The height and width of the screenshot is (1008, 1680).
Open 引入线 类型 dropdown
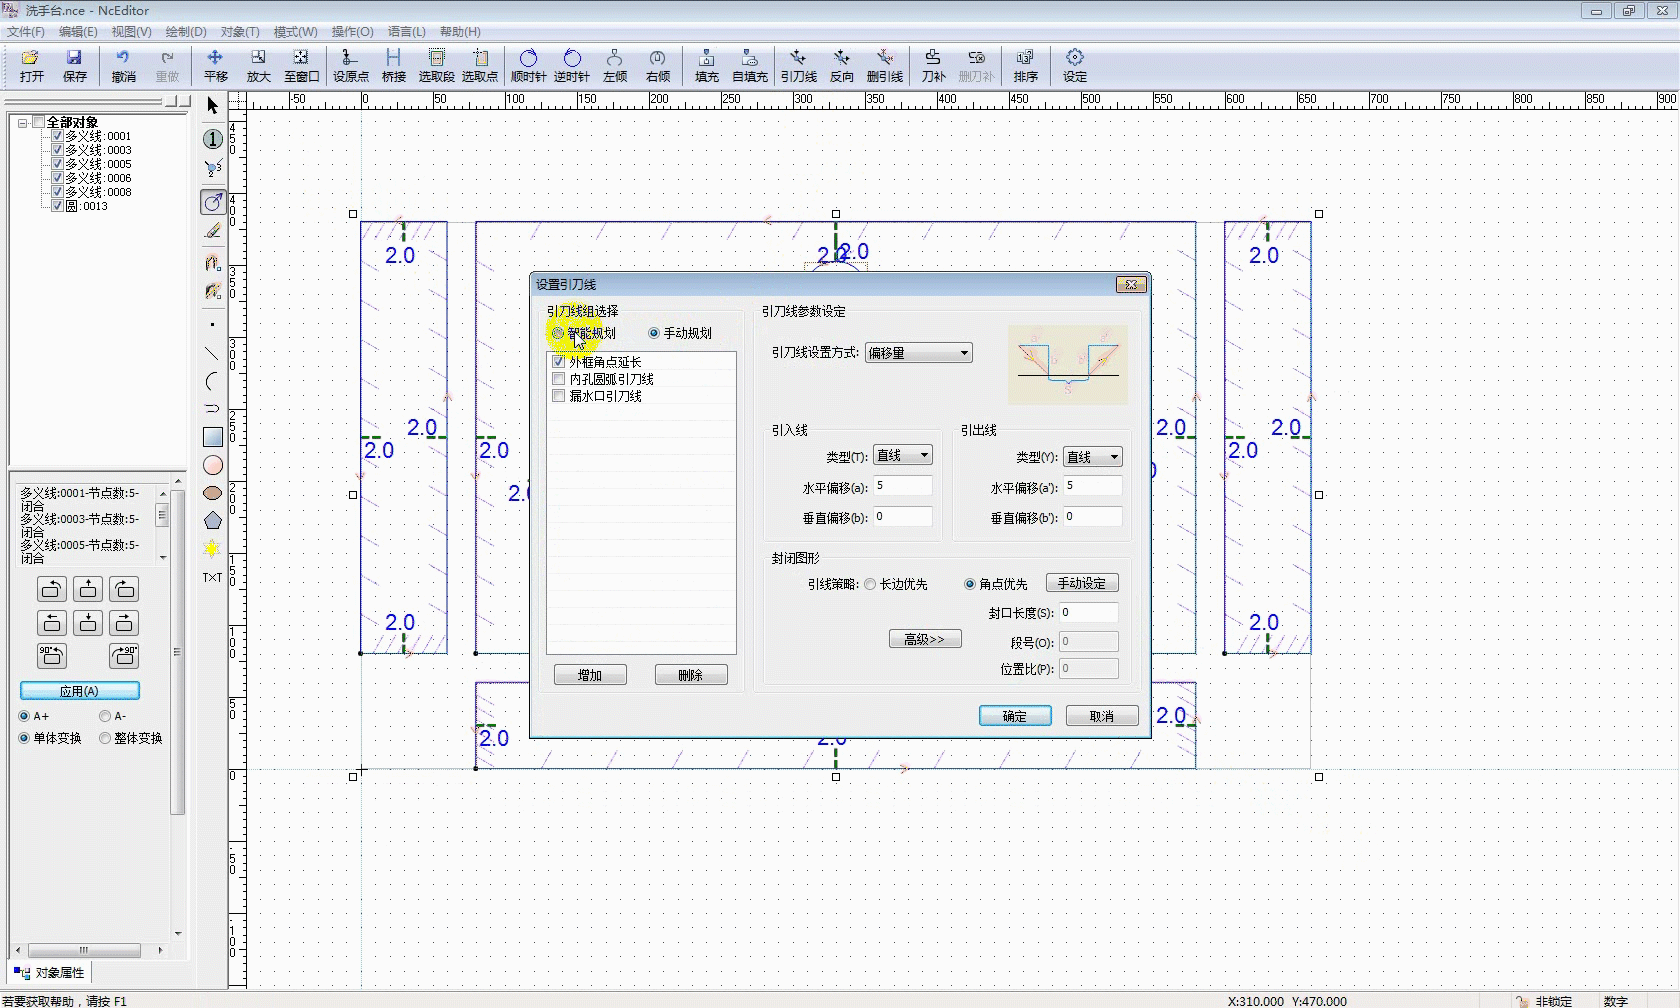pos(903,456)
